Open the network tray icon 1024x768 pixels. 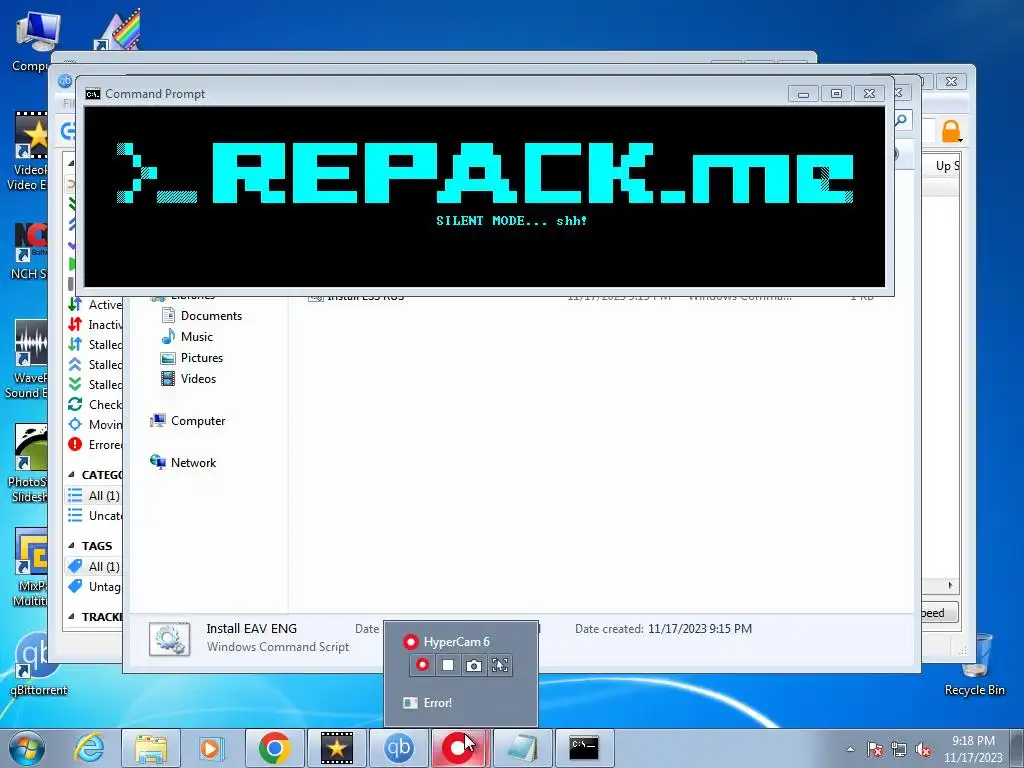coord(899,749)
